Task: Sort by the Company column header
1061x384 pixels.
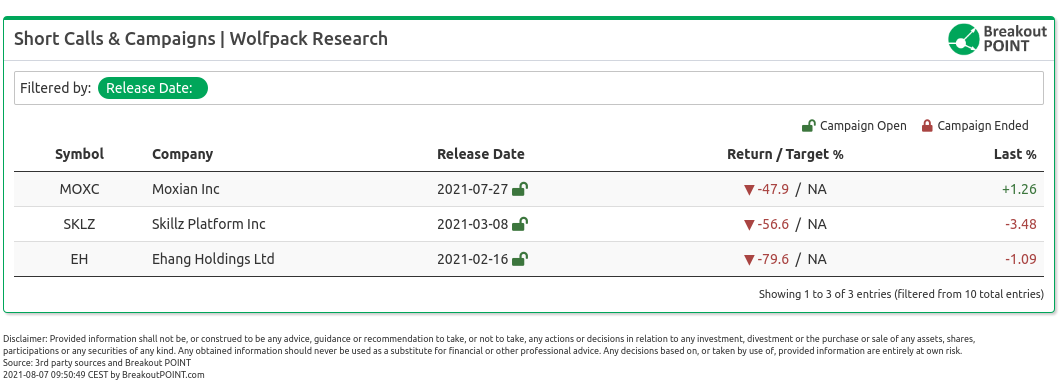Action: [x=182, y=154]
